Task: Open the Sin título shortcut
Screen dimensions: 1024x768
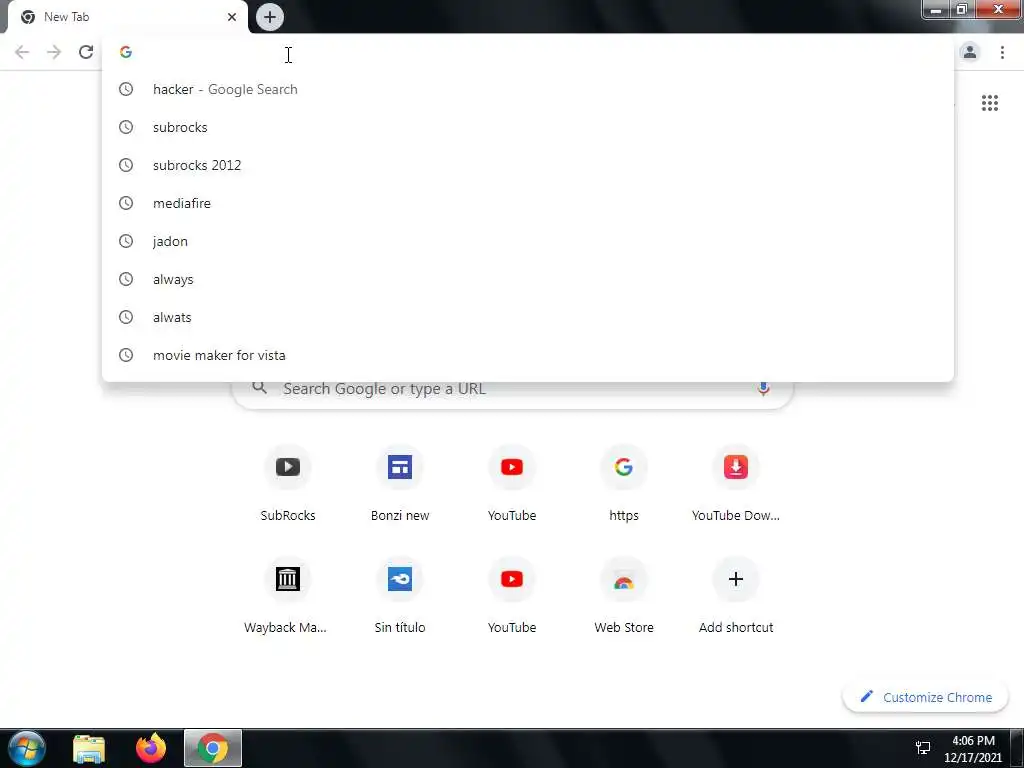Action: pos(400,596)
